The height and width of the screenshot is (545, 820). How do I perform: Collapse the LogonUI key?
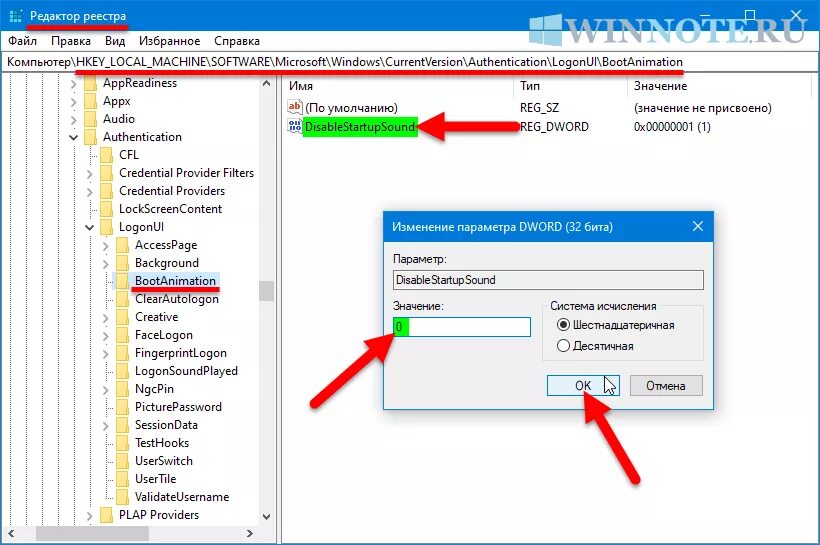(89, 228)
